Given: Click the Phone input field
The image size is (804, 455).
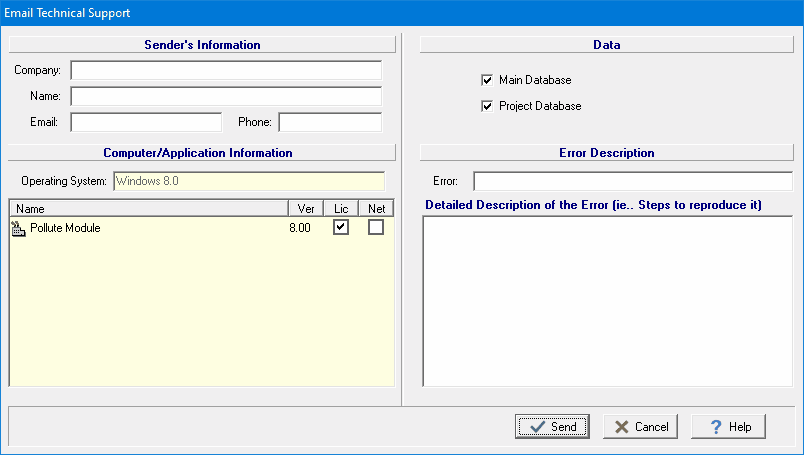Looking at the screenshot, I should coord(330,122).
